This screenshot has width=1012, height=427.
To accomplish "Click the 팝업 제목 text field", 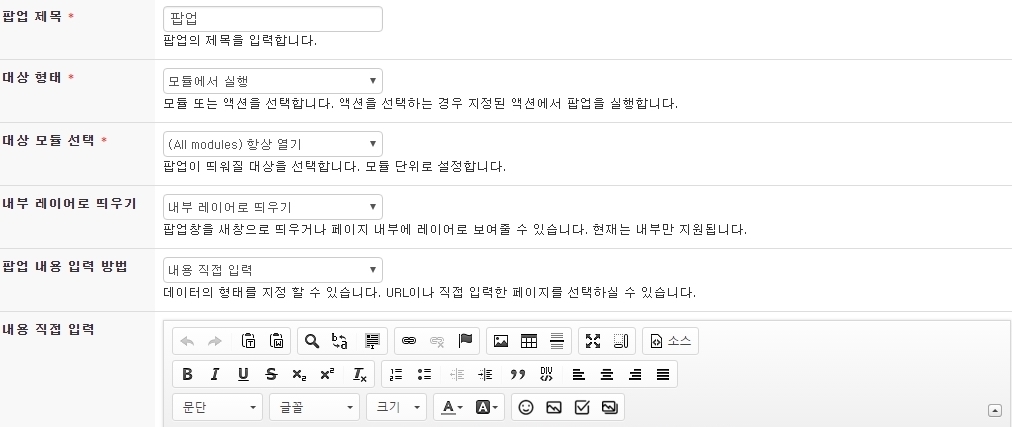I will point(272,19).
